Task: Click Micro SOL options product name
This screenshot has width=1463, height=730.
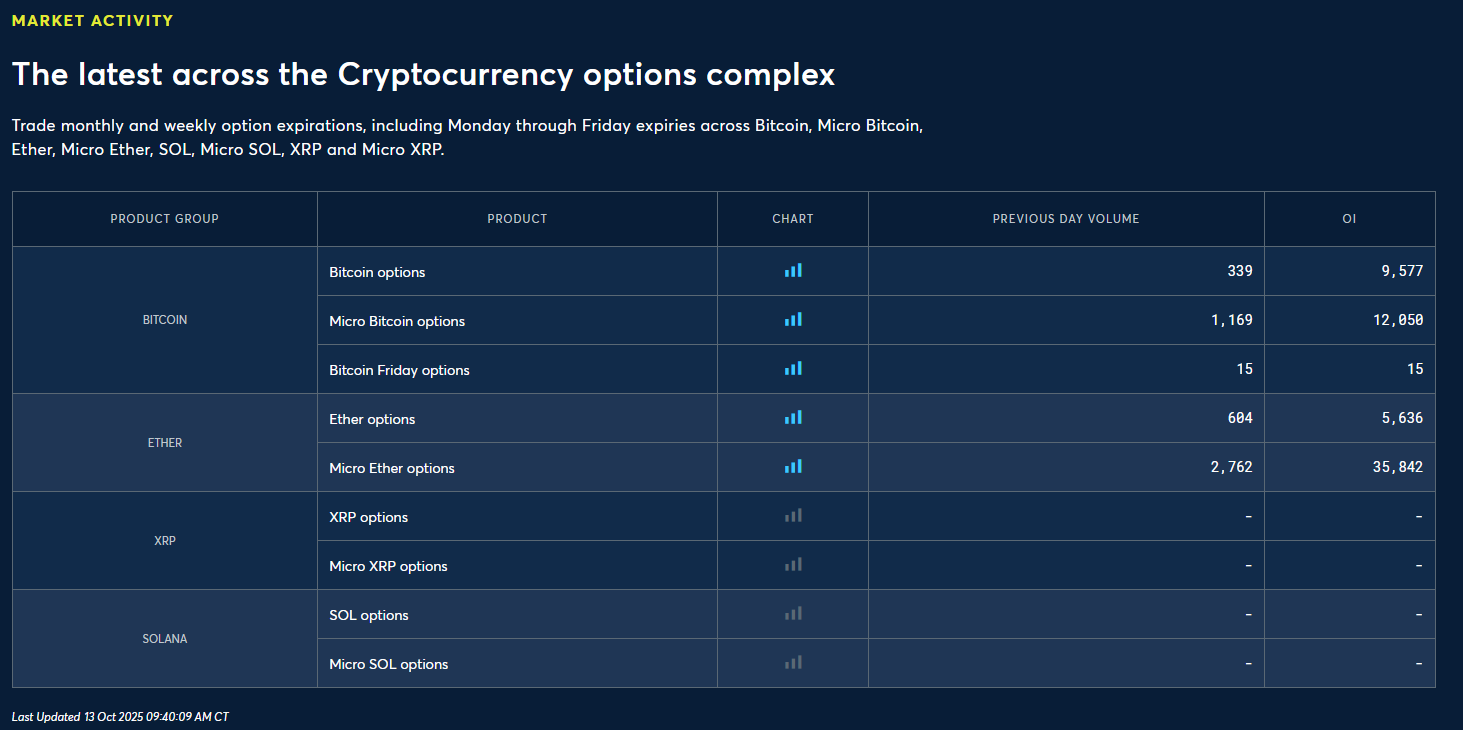Action: [x=388, y=664]
